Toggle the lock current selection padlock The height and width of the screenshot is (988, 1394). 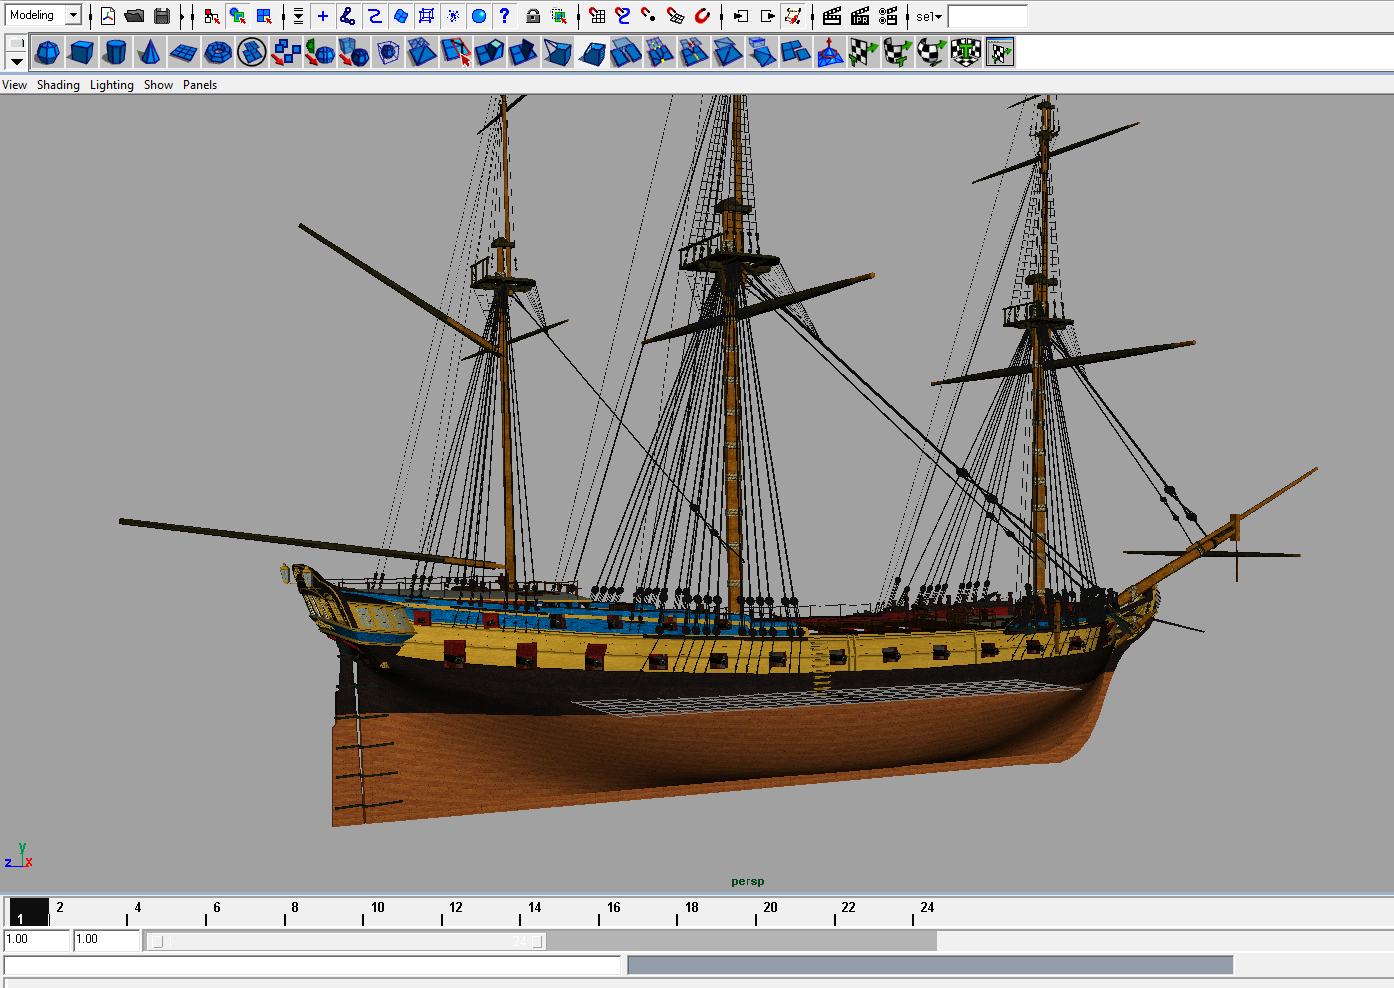click(x=533, y=16)
